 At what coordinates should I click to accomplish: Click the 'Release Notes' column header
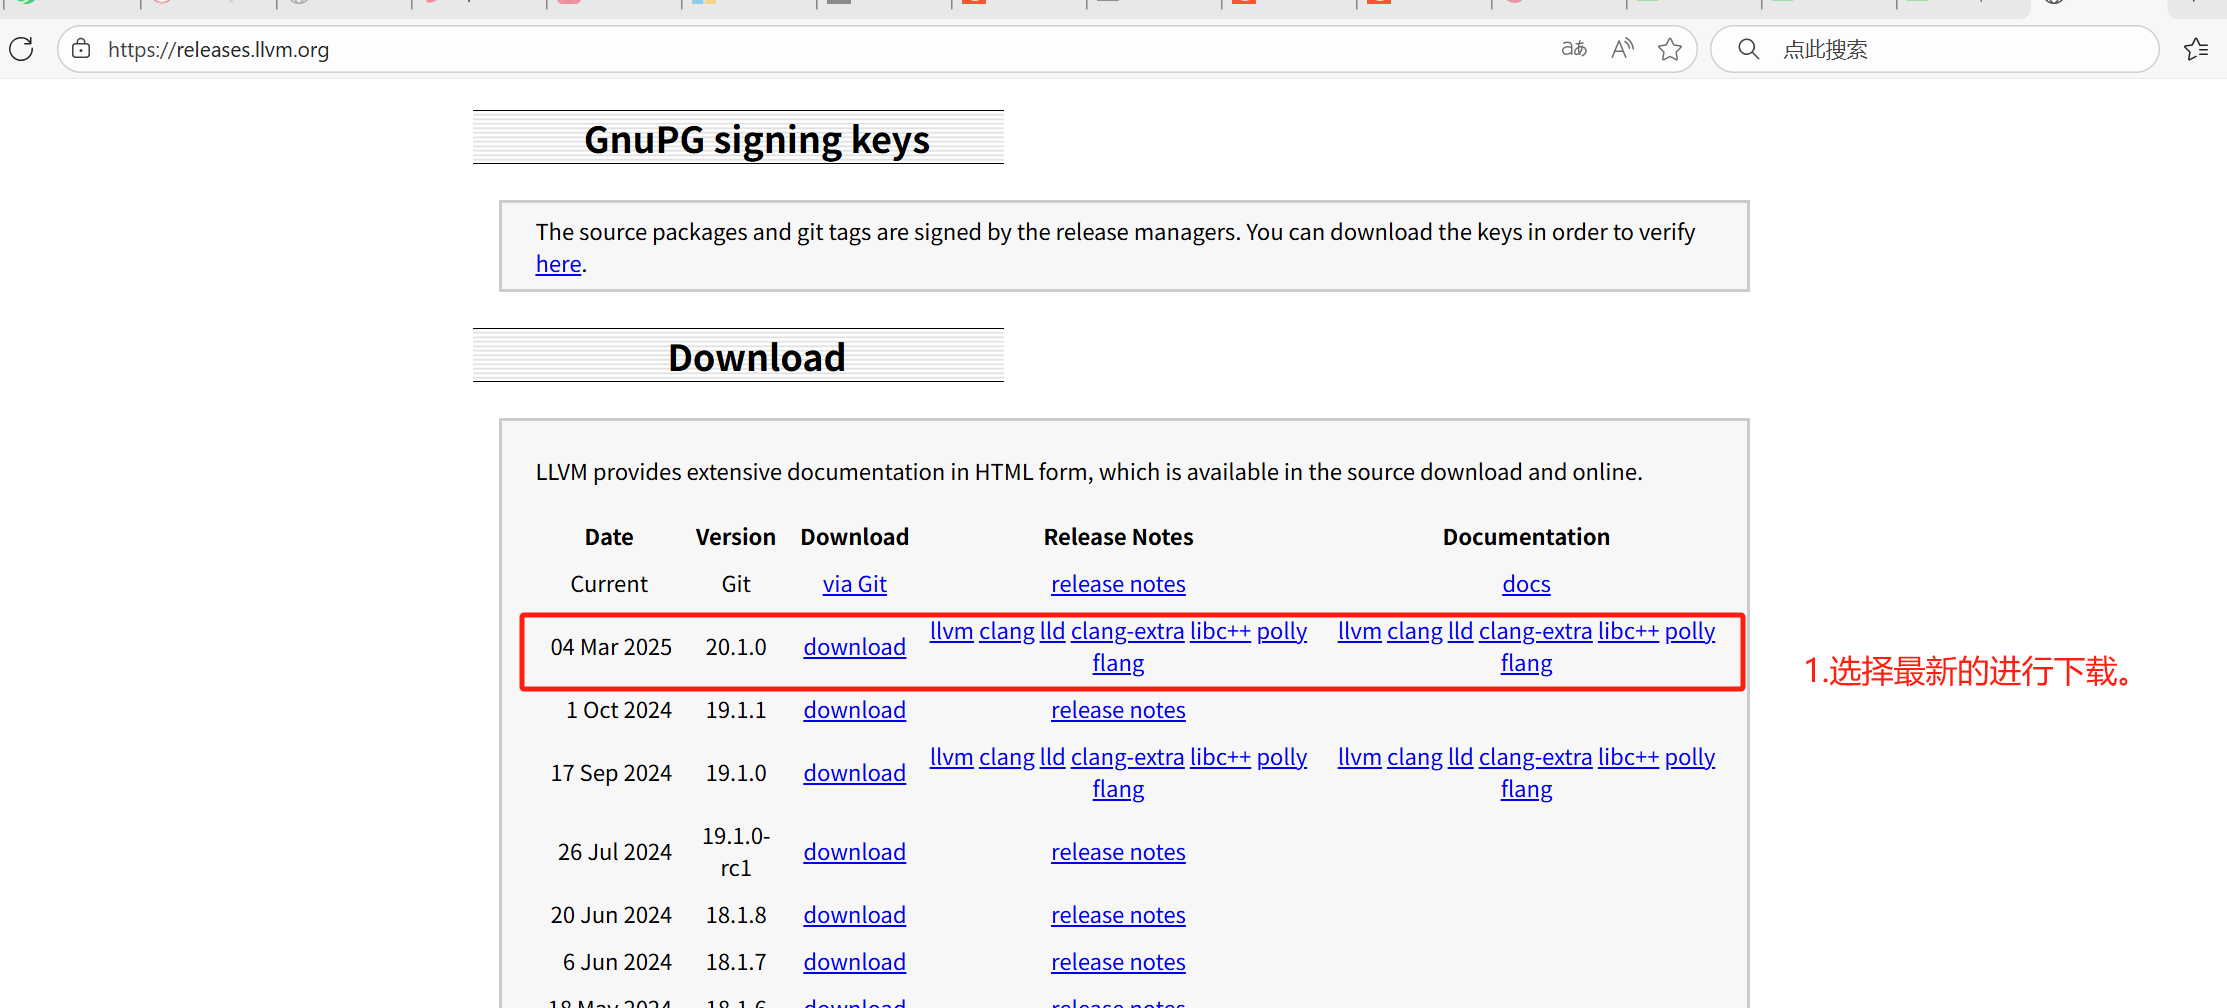coord(1118,537)
